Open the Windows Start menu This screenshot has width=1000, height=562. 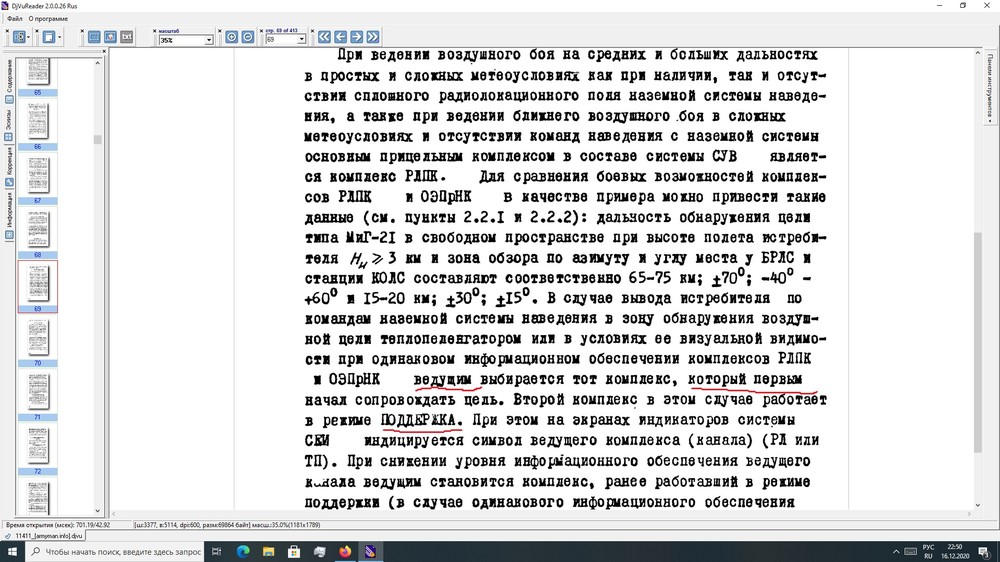point(12,552)
